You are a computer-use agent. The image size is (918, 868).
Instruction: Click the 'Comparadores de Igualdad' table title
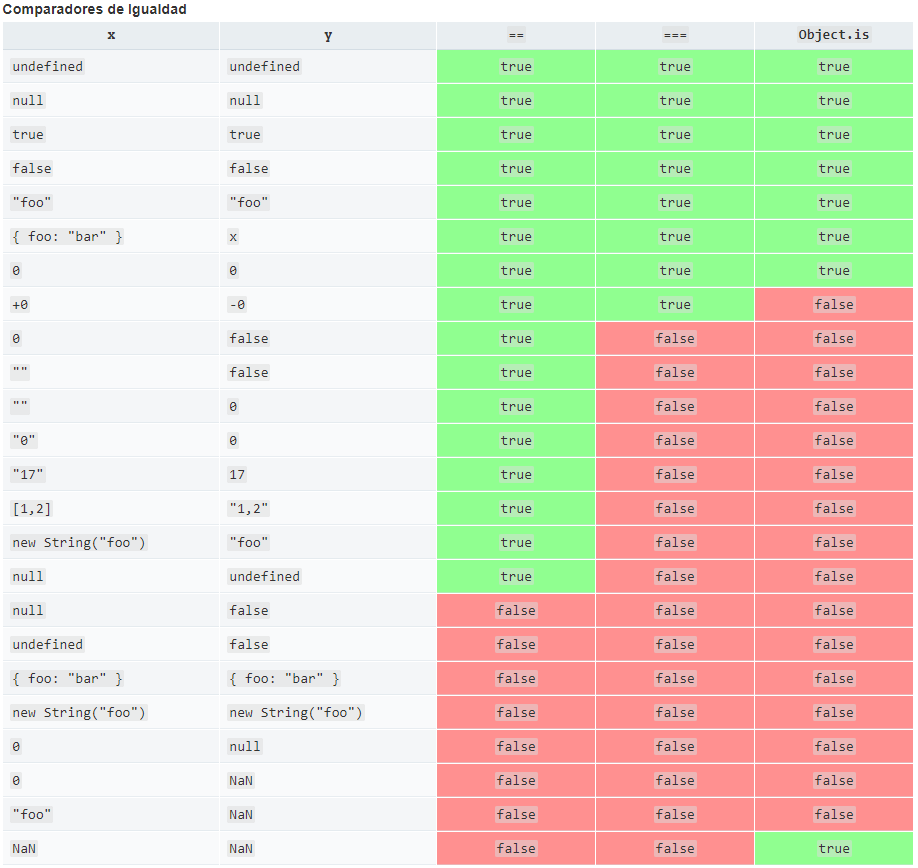[x=94, y=9]
